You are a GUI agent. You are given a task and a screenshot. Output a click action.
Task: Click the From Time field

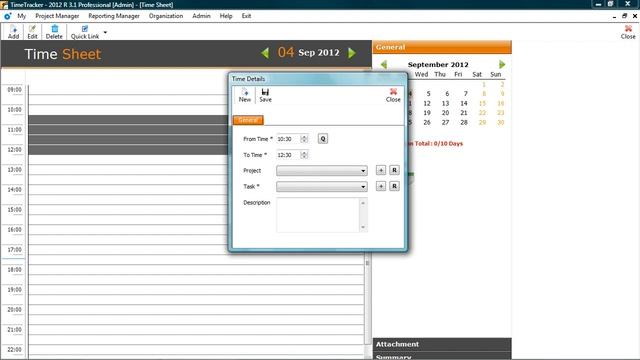click(288, 139)
